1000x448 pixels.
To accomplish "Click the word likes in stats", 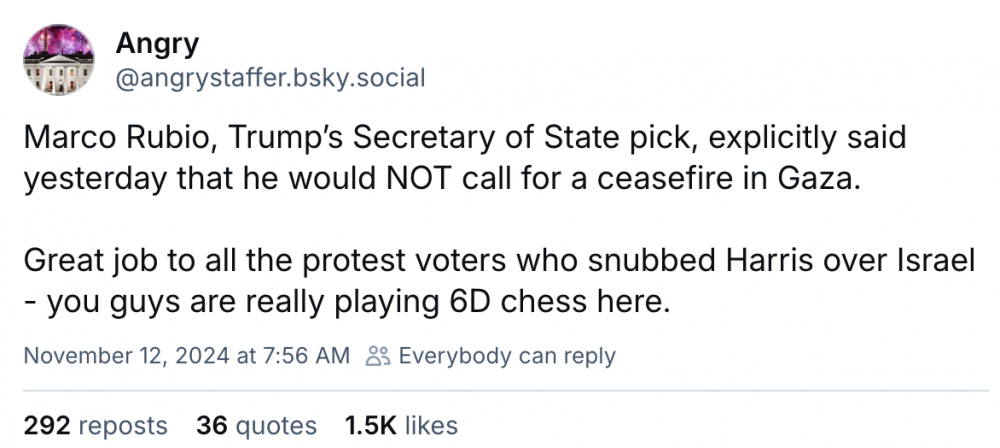I will pyautogui.click(x=430, y=425).
